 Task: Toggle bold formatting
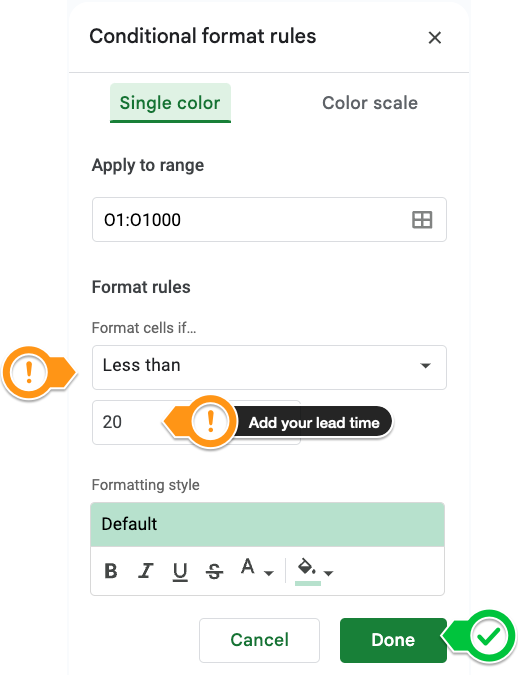point(111,571)
